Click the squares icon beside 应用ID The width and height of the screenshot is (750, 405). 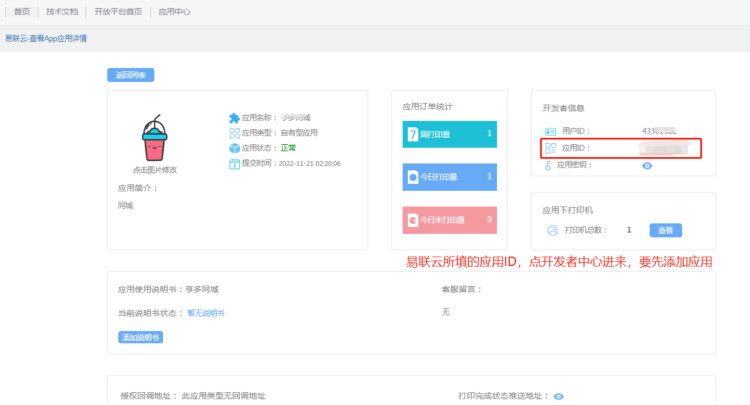[549, 148]
